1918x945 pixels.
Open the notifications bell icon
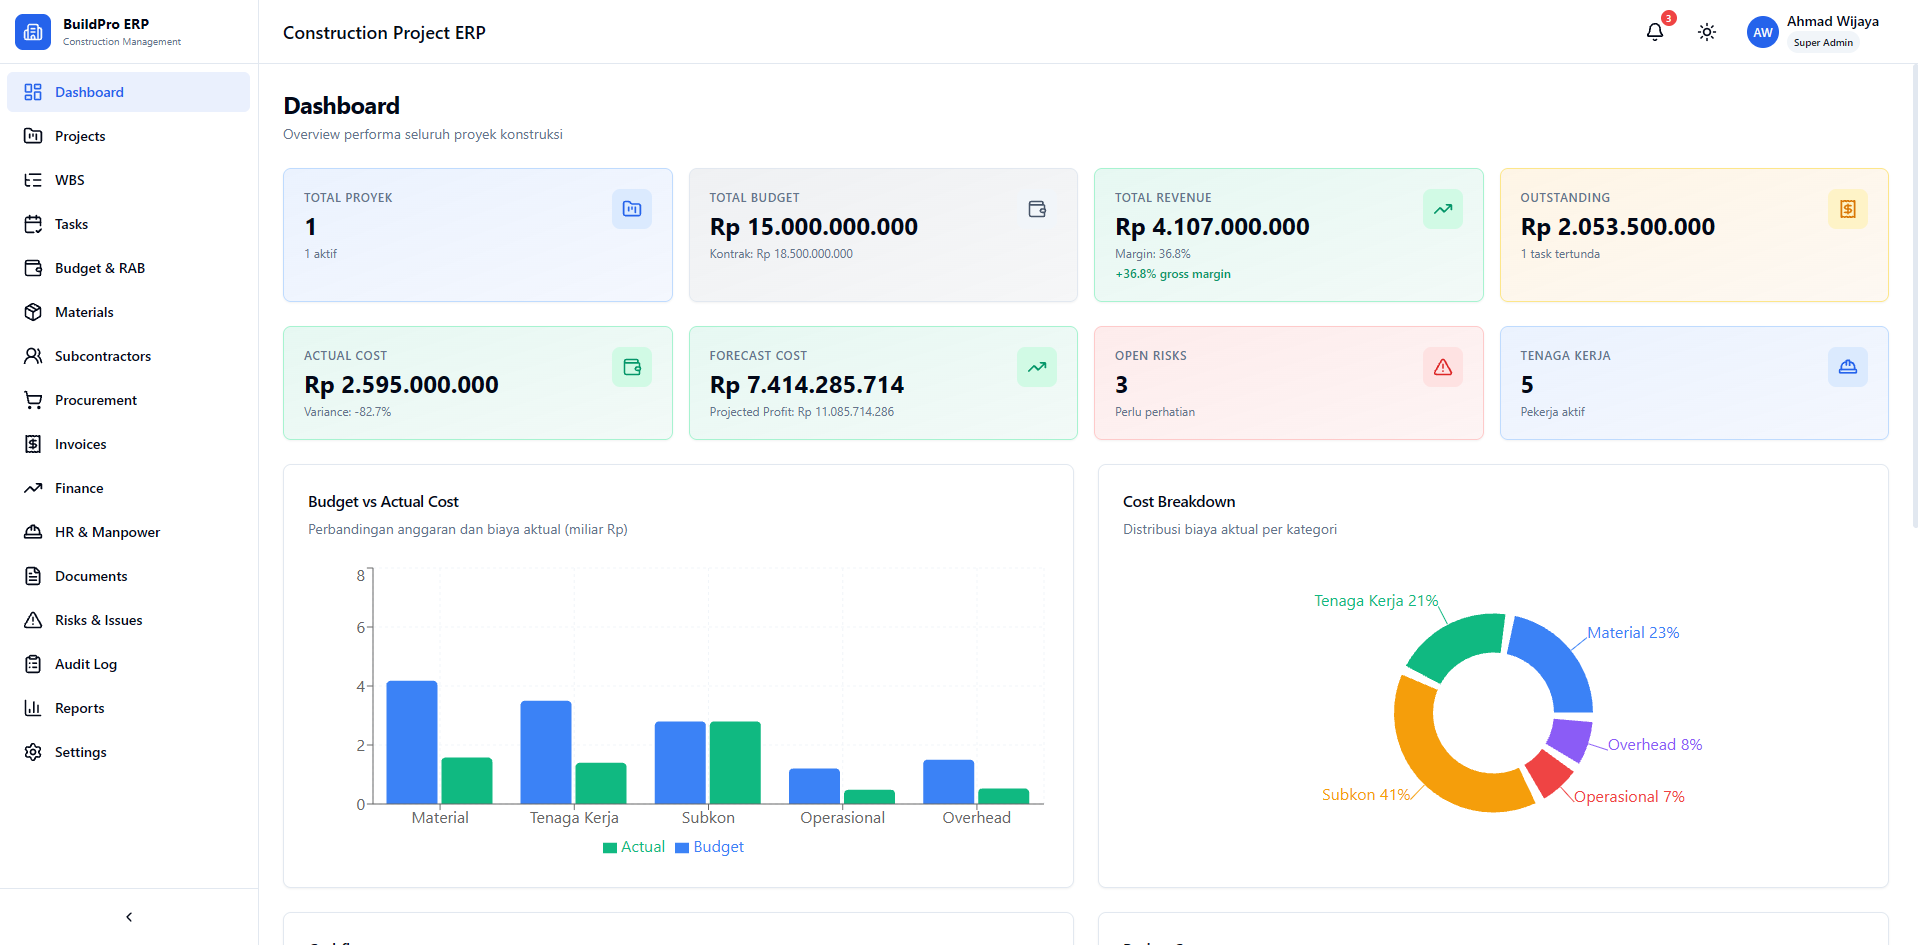click(x=1654, y=32)
